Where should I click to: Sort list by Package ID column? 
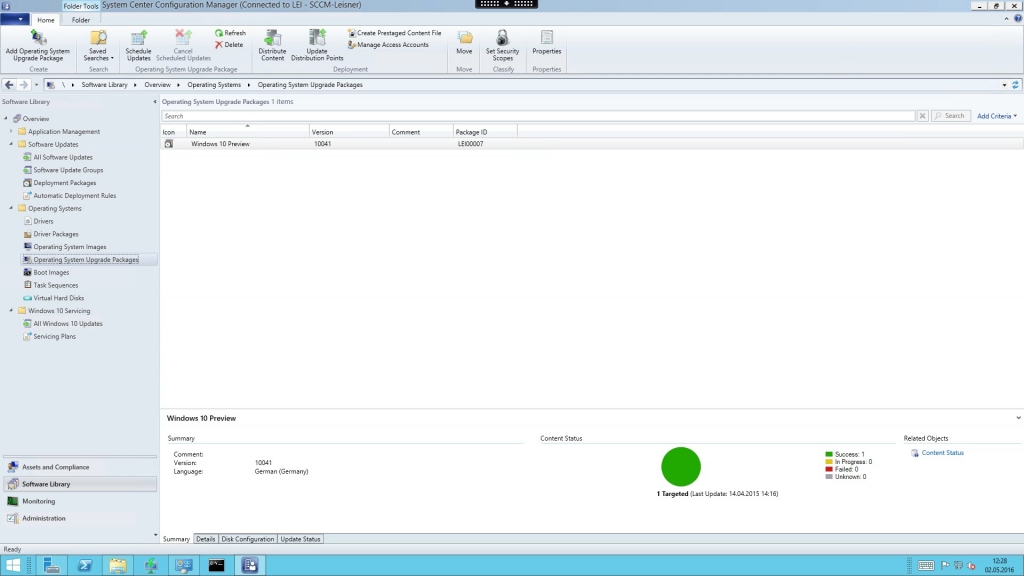point(485,132)
